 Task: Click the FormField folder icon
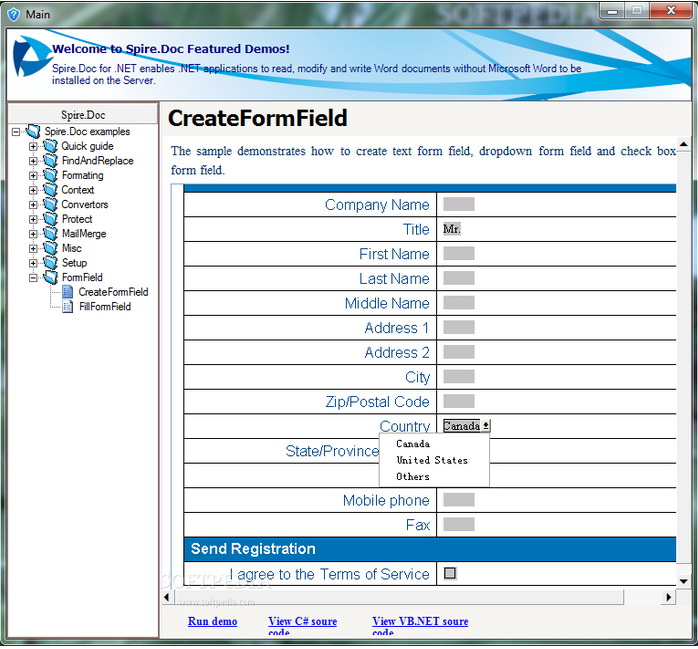(50, 277)
